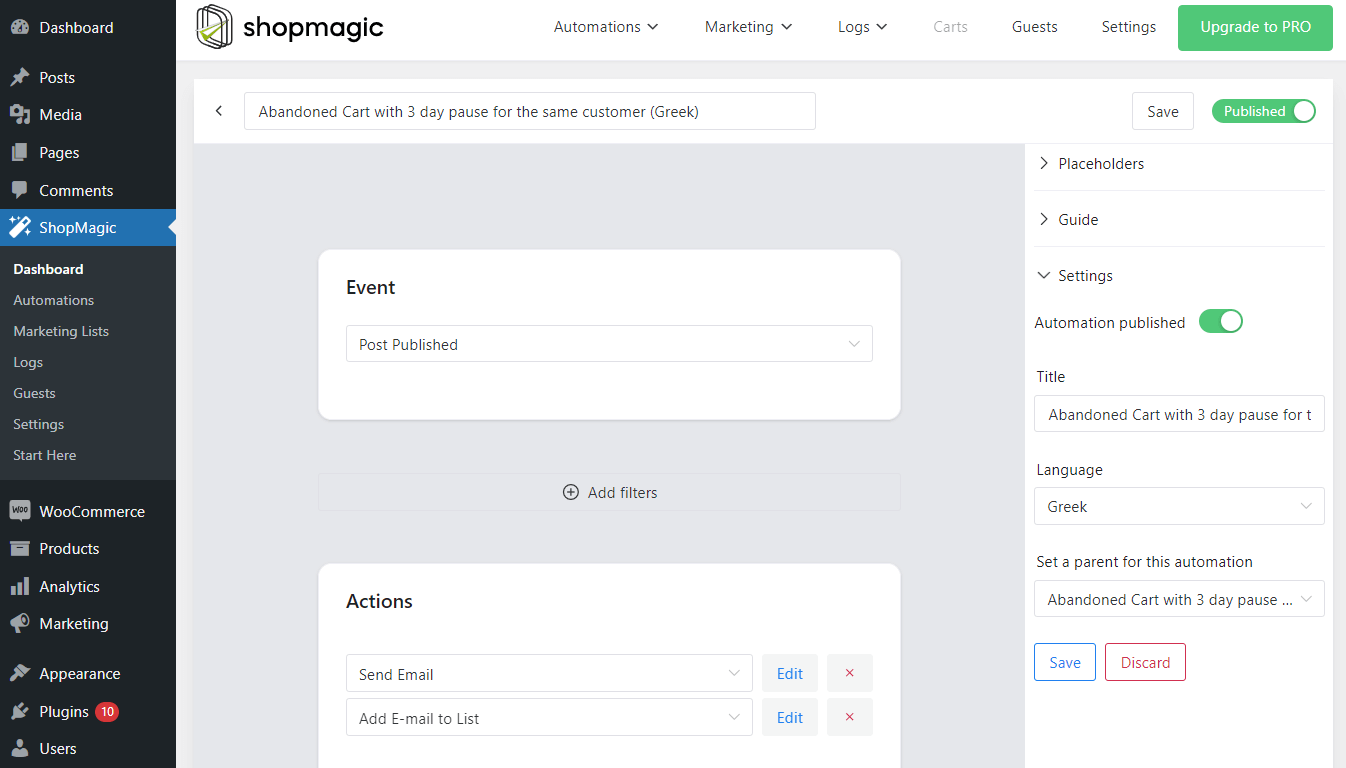Click the Products box icon

pos(20,549)
